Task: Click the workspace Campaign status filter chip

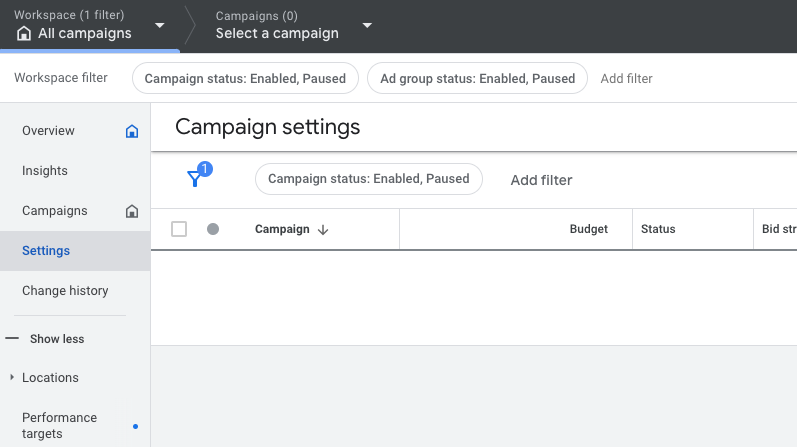Action: pos(245,78)
